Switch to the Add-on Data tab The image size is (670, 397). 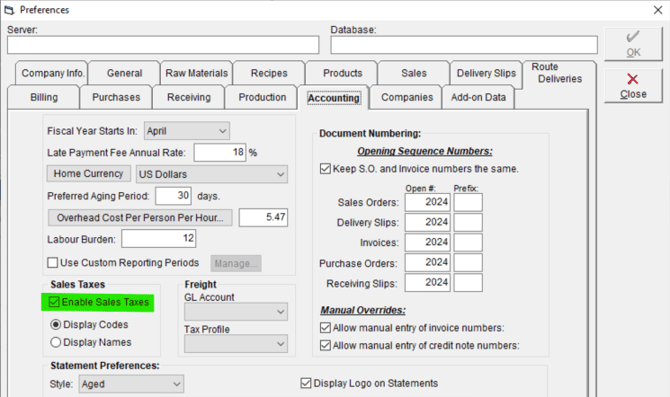pyautogui.click(x=478, y=97)
